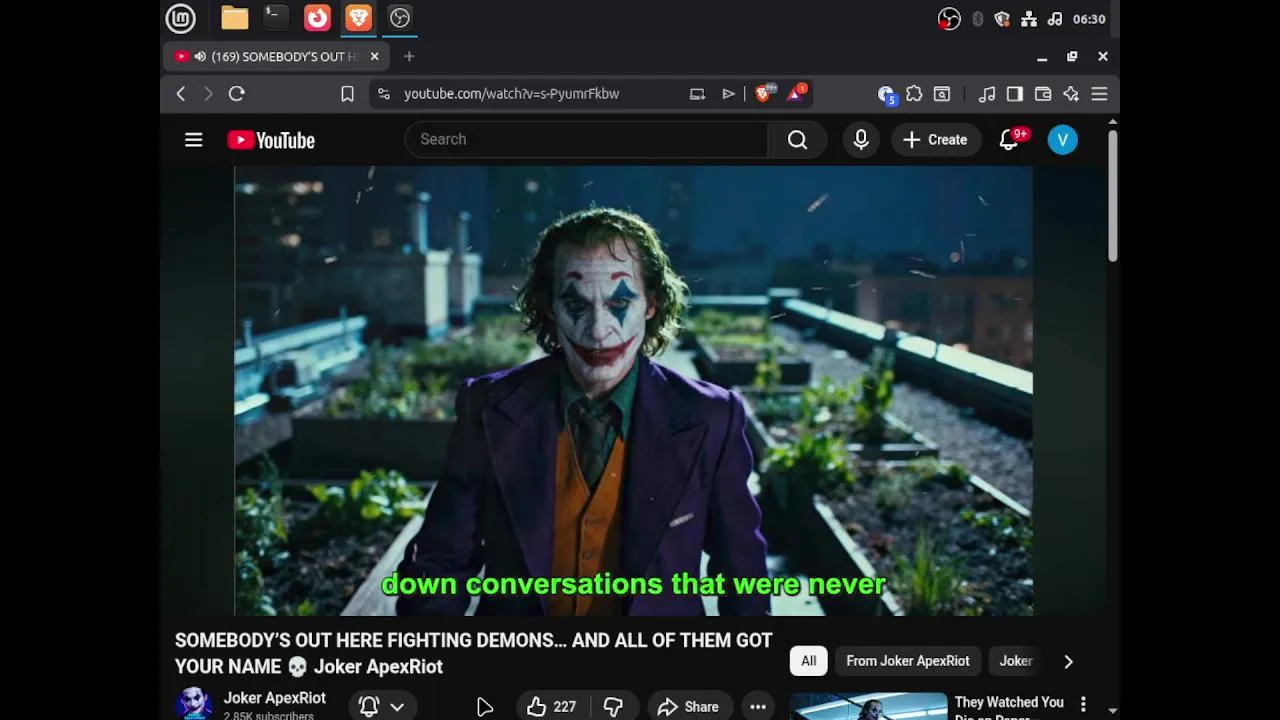Open Brave Leo AI sparkle icon
This screenshot has width=1280, height=720.
coord(1071,94)
